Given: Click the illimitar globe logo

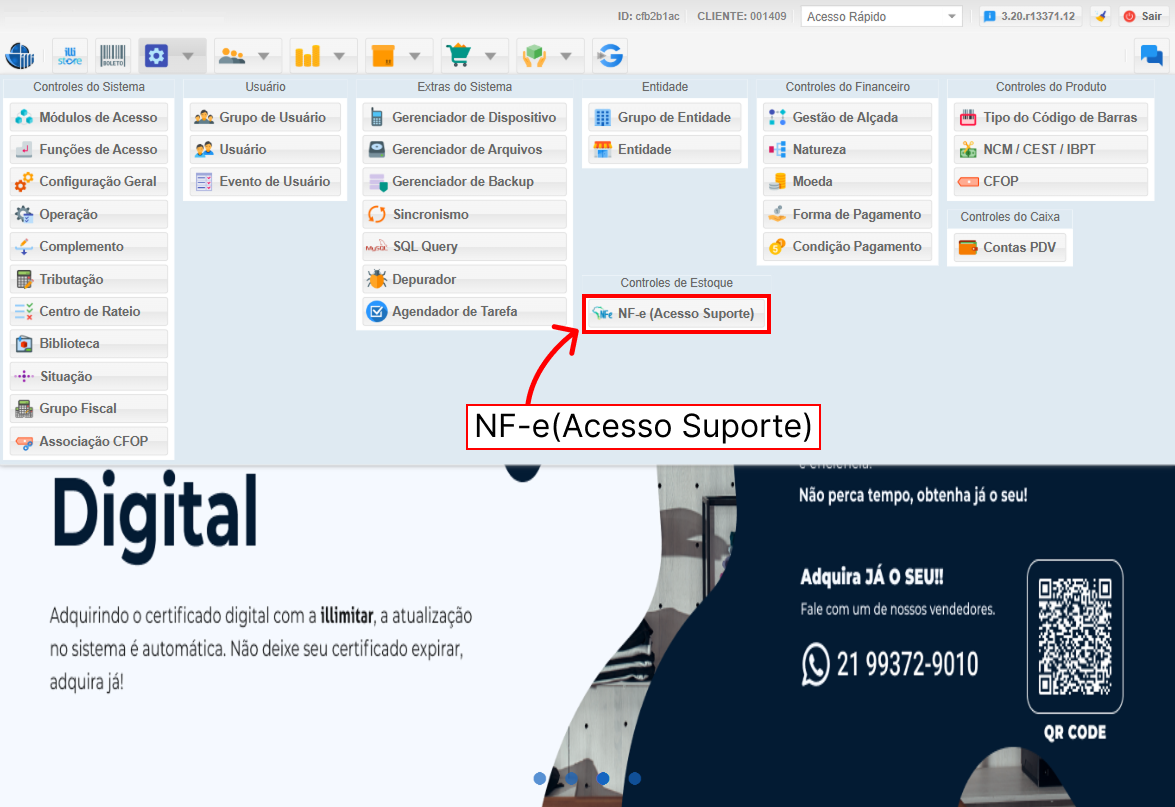Looking at the screenshot, I should (20, 56).
